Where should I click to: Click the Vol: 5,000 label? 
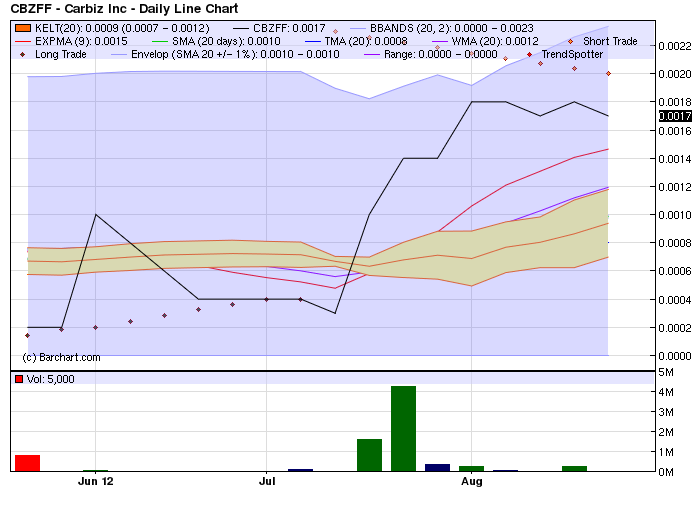pos(50,379)
